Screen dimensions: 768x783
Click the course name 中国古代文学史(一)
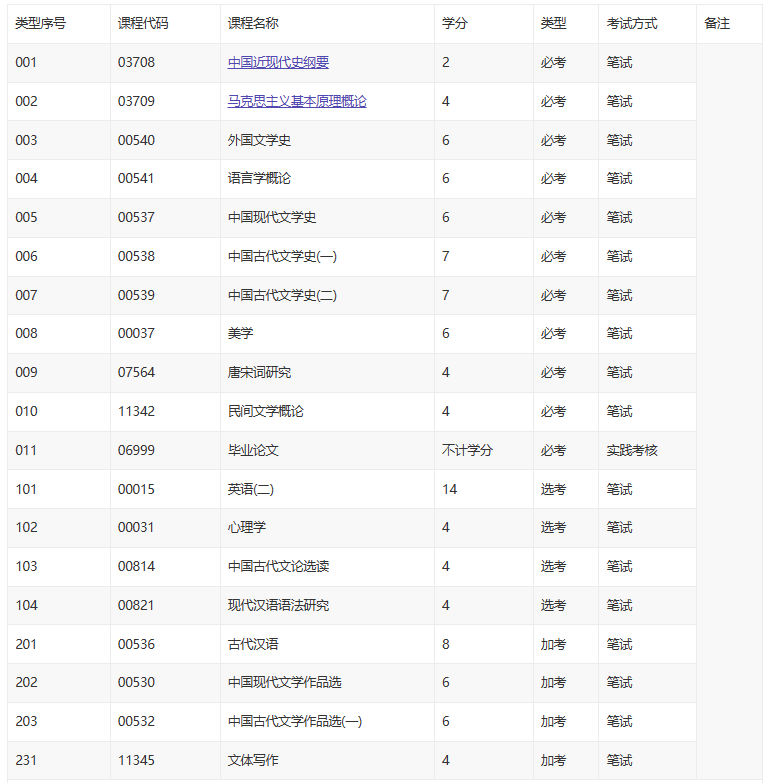pos(282,256)
